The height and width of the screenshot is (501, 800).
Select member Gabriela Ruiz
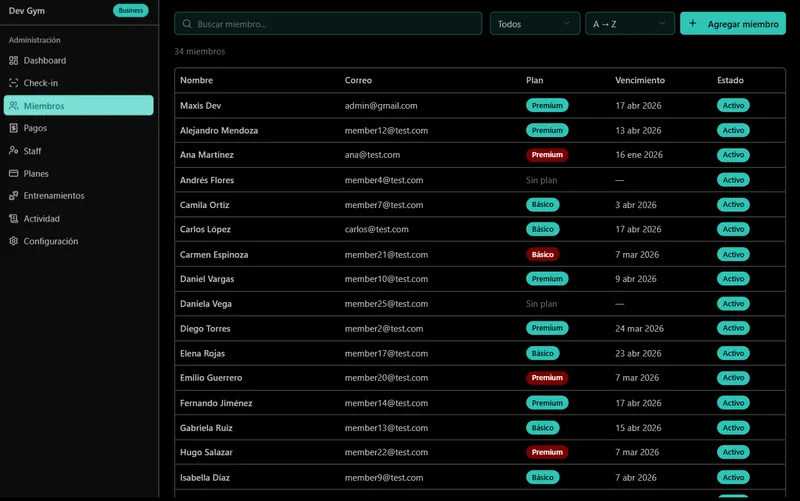[206, 428]
